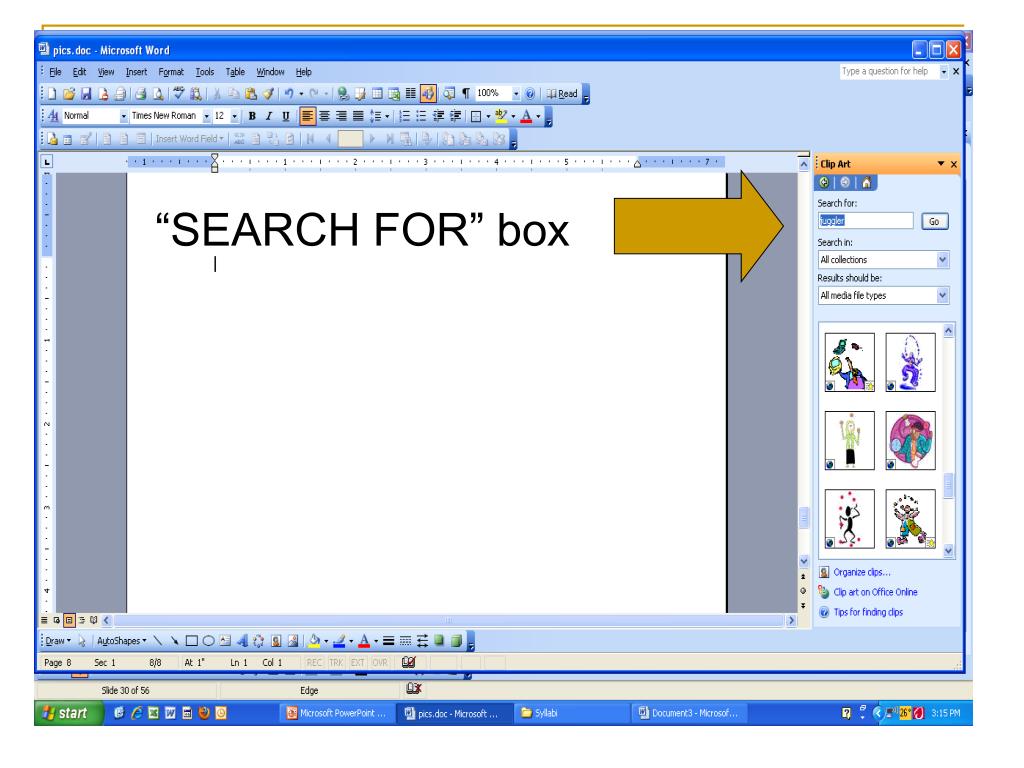Apply bulleted list formatting
The image size is (1024, 768).
coord(421,116)
